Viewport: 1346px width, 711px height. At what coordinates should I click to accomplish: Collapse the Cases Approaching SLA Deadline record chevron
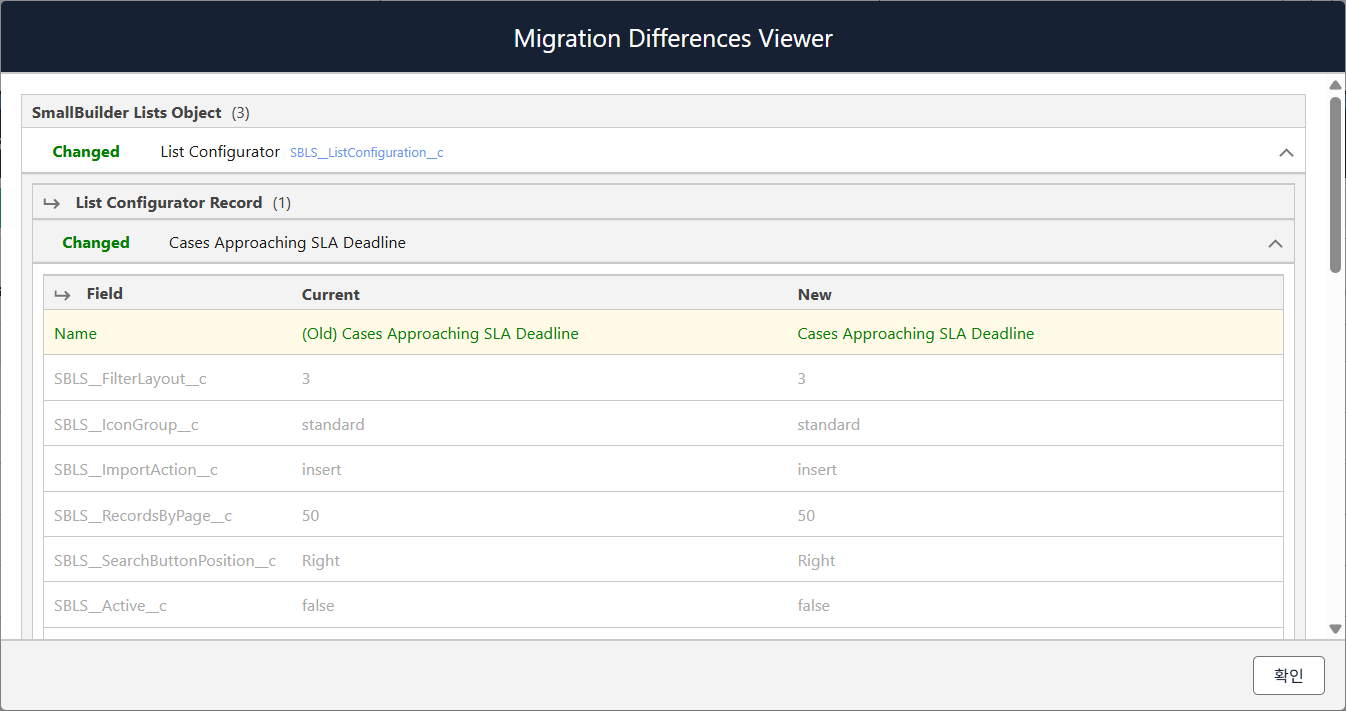tap(1275, 243)
